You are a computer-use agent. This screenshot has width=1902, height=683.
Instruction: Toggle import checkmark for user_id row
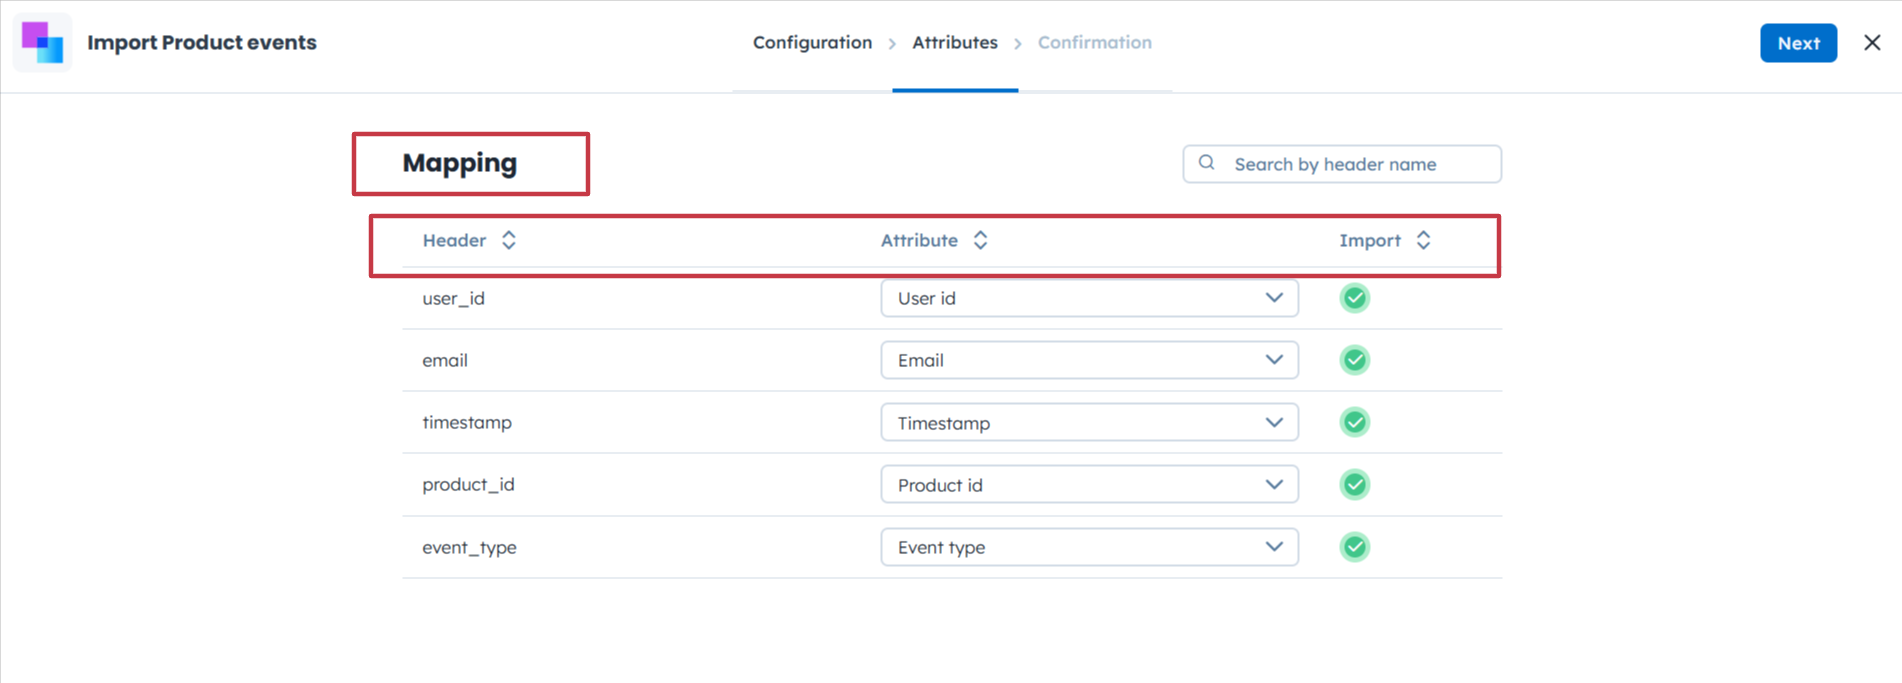(x=1354, y=298)
